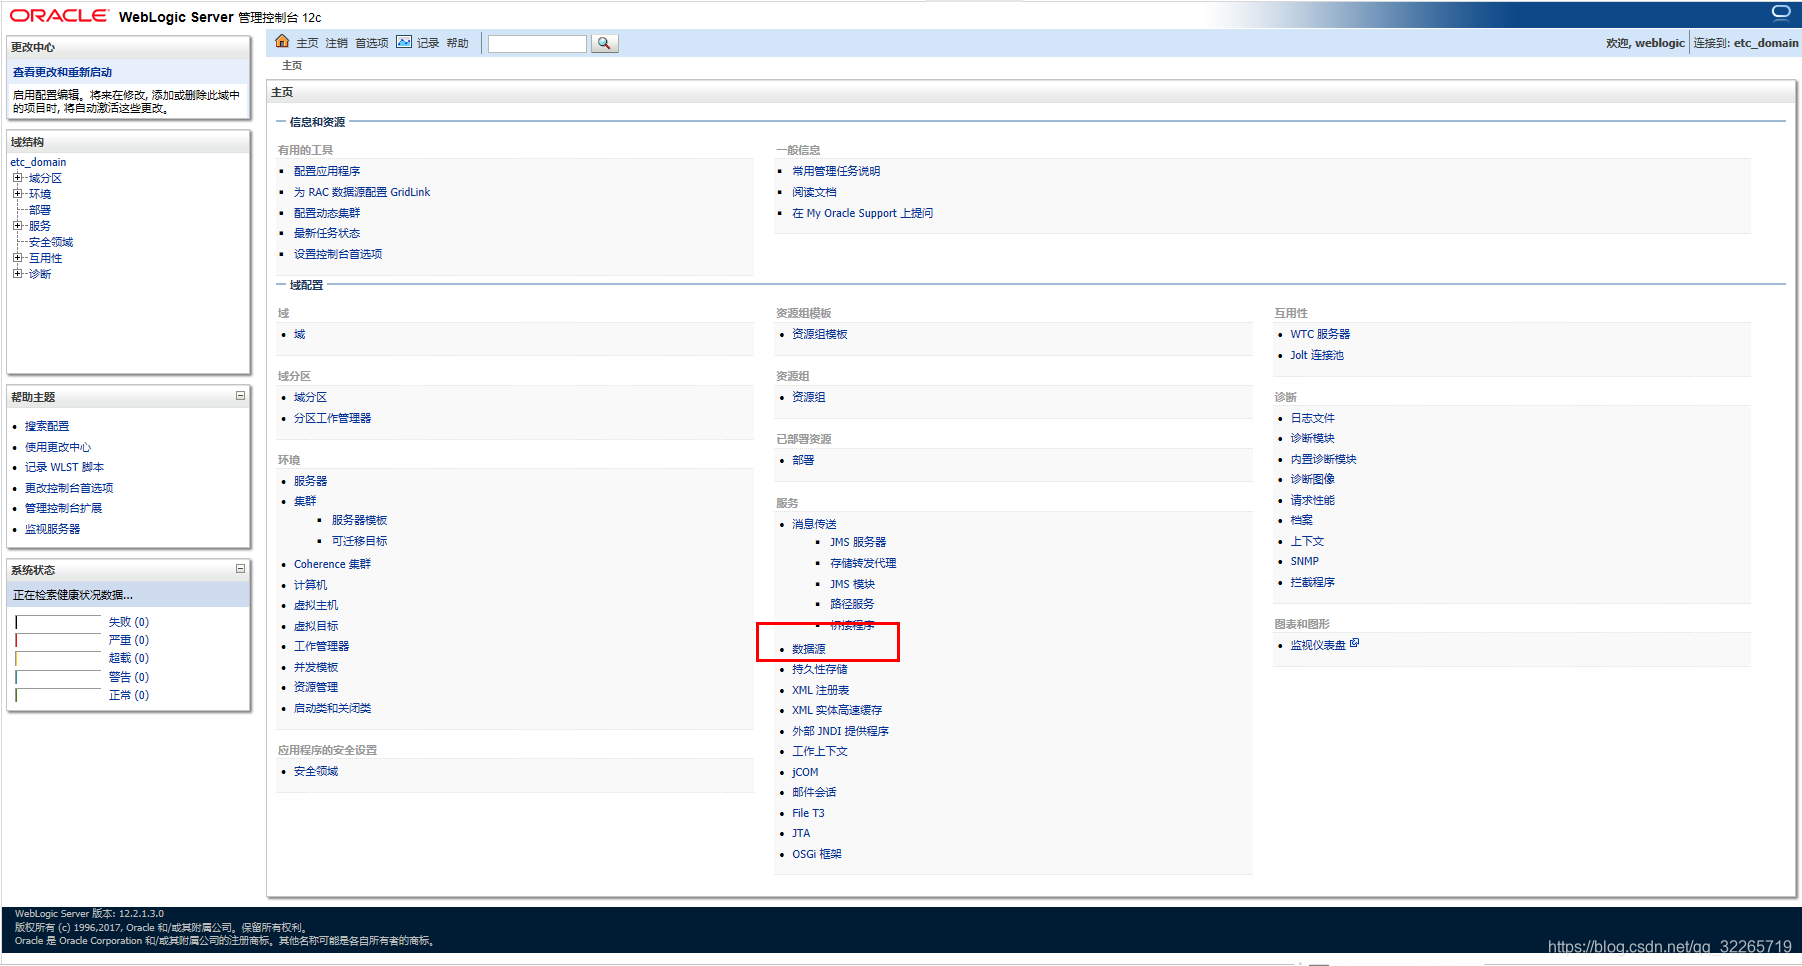
Task: Click 失败 (0) health status
Action: click(128, 622)
